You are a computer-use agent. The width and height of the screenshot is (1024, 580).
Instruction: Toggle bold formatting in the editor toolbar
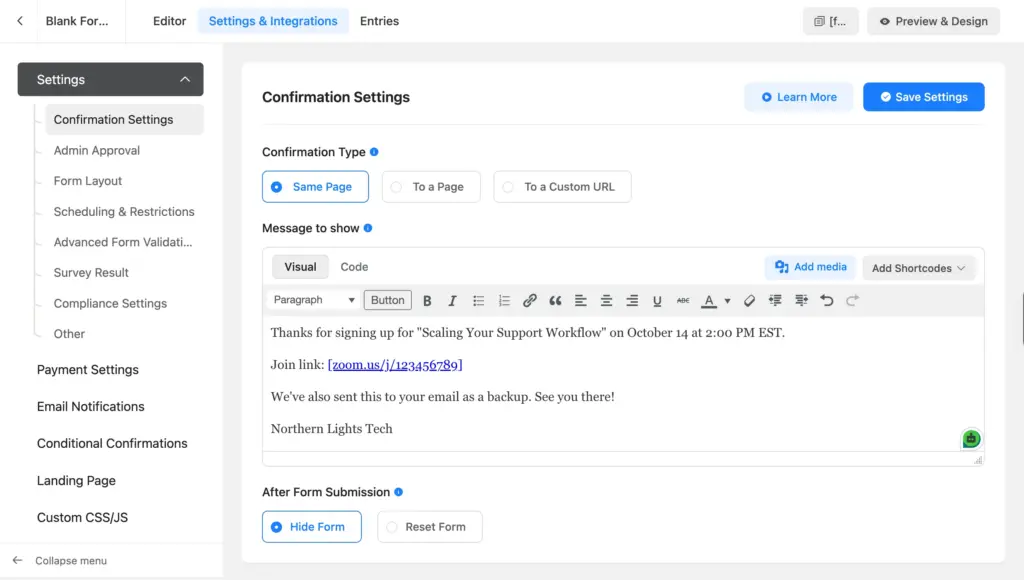(x=426, y=300)
